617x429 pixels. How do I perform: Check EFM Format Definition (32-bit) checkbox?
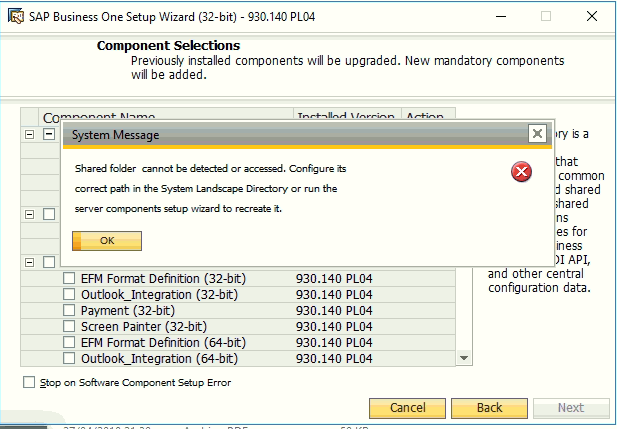70,278
